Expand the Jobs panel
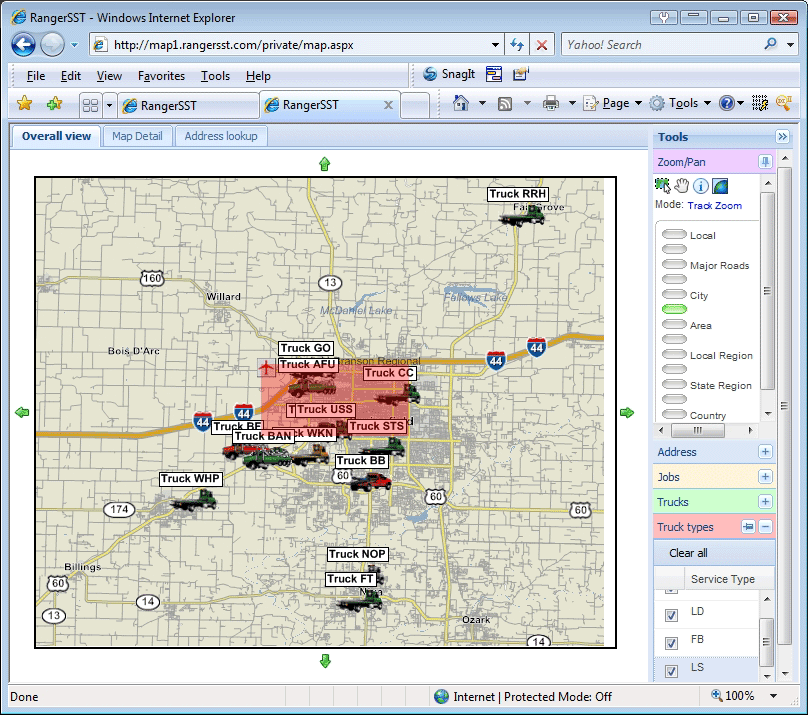Viewport: 808px width, 715px height. coord(765,477)
